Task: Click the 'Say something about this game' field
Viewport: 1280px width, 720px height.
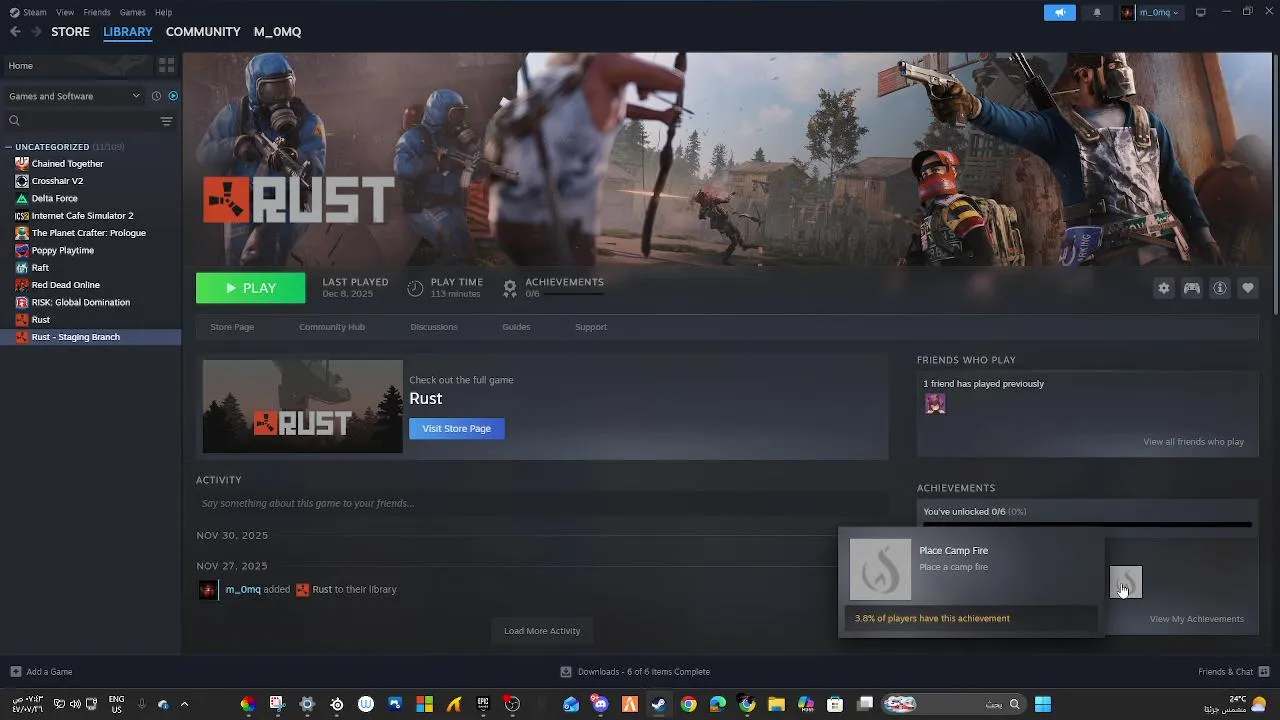Action: 542,503
